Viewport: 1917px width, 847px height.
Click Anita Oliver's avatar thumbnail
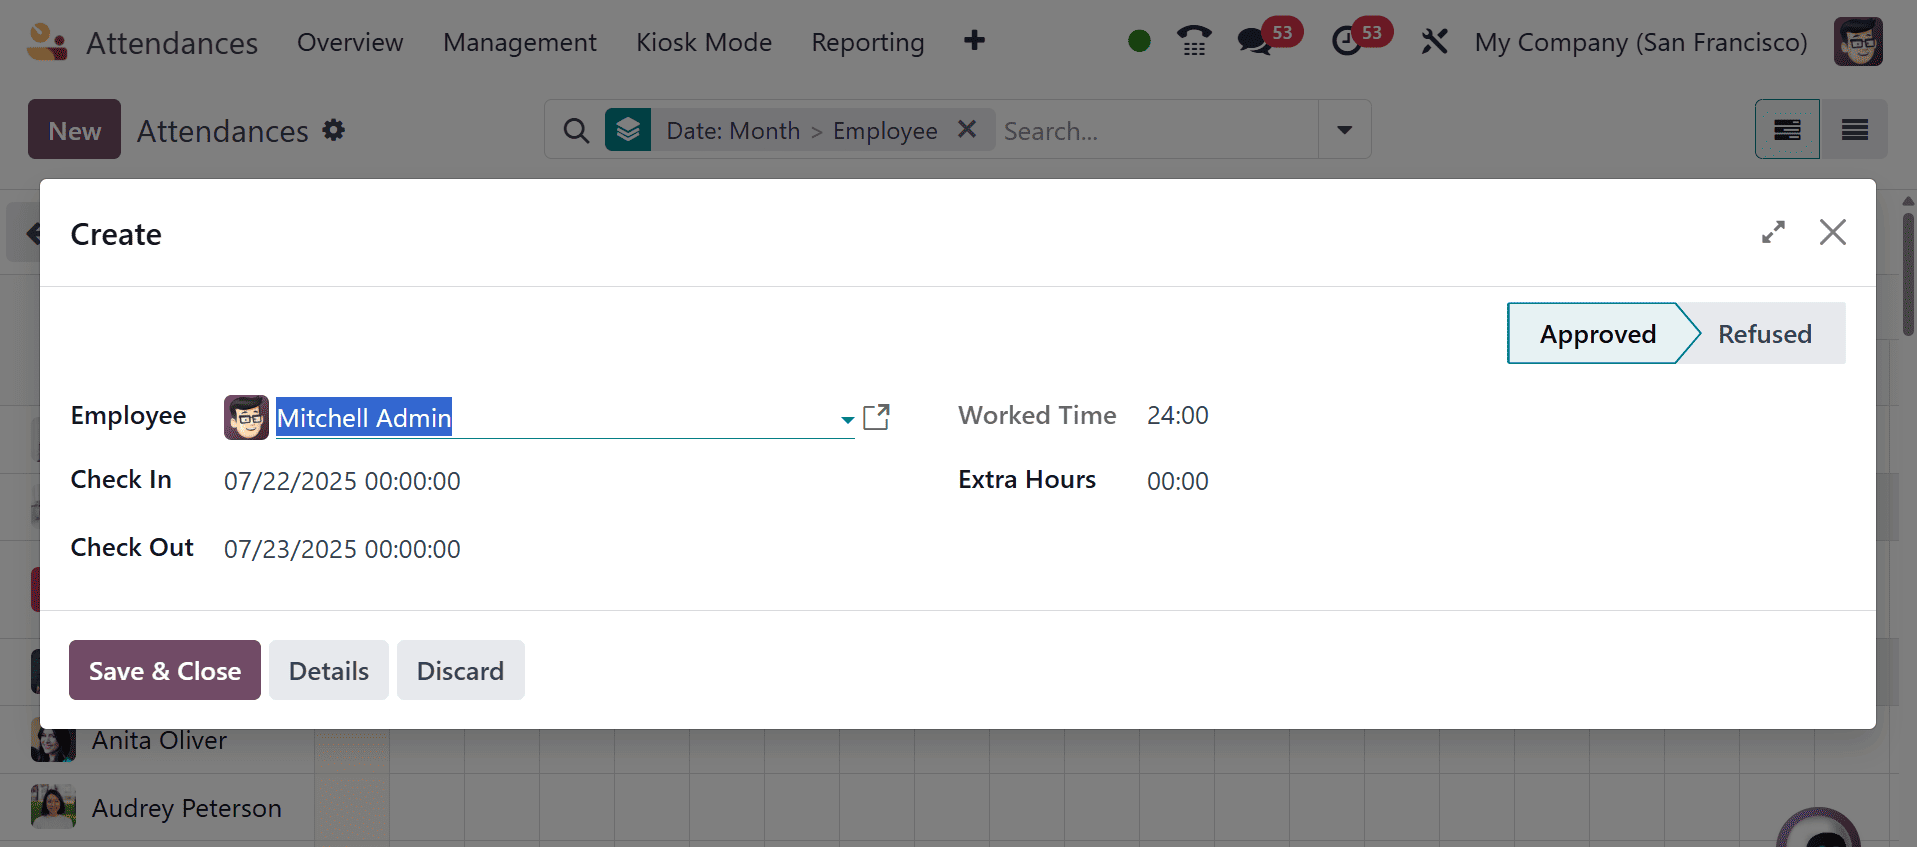coord(53,742)
